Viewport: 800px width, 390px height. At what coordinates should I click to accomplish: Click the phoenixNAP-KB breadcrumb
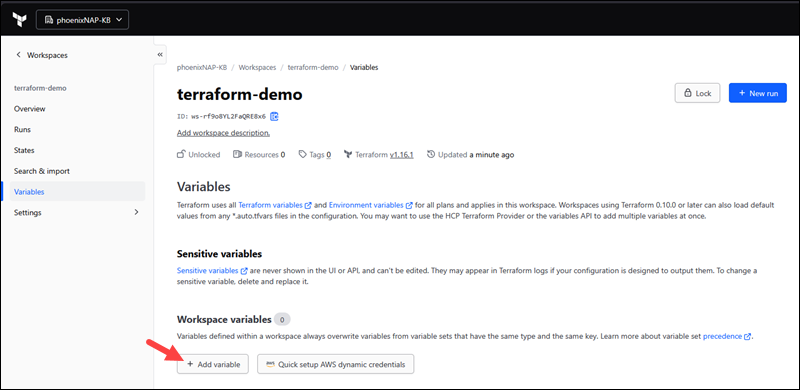202,67
